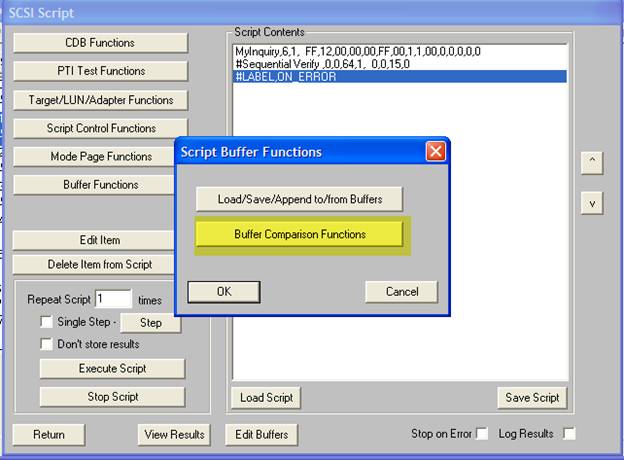Open Script Control Functions
624x460 pixels.
[100, 128]
